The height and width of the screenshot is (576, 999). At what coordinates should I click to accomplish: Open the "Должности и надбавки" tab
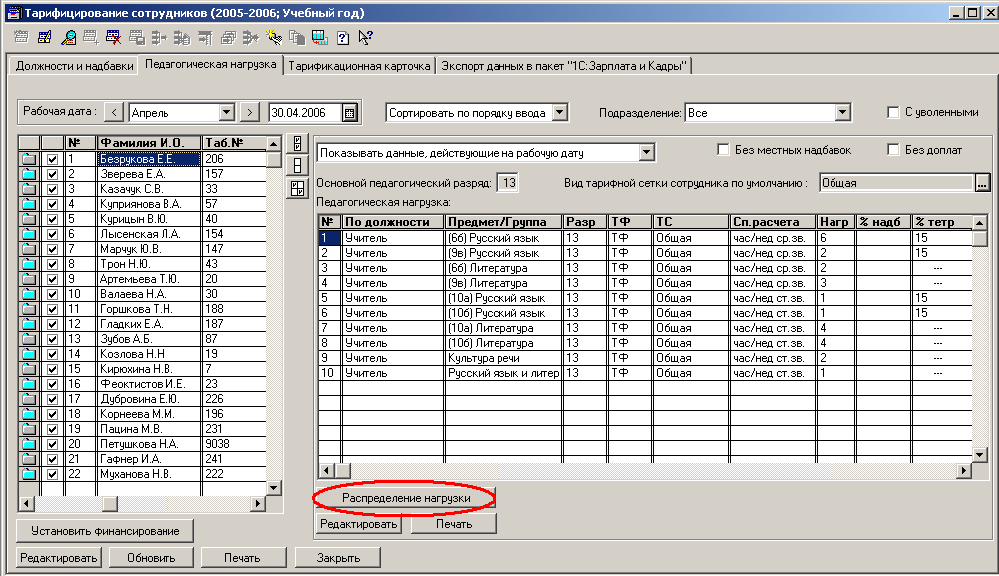[x=72, y=66]
